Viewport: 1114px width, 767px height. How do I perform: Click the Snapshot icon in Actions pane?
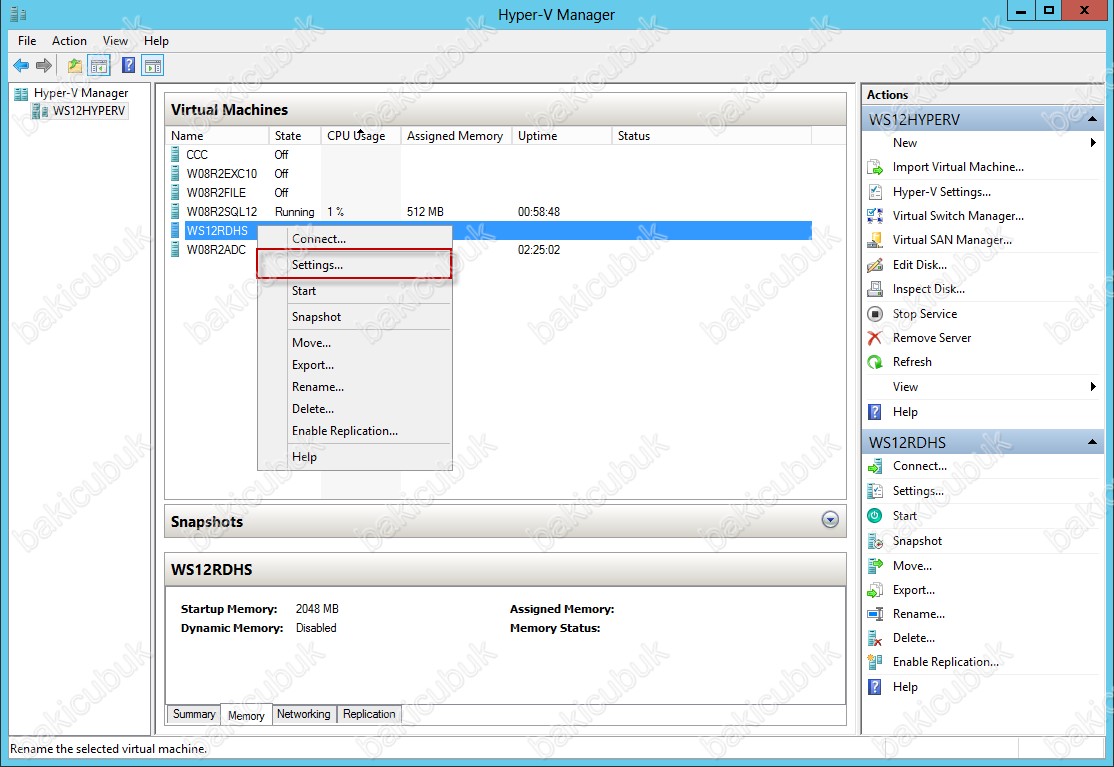875,541
